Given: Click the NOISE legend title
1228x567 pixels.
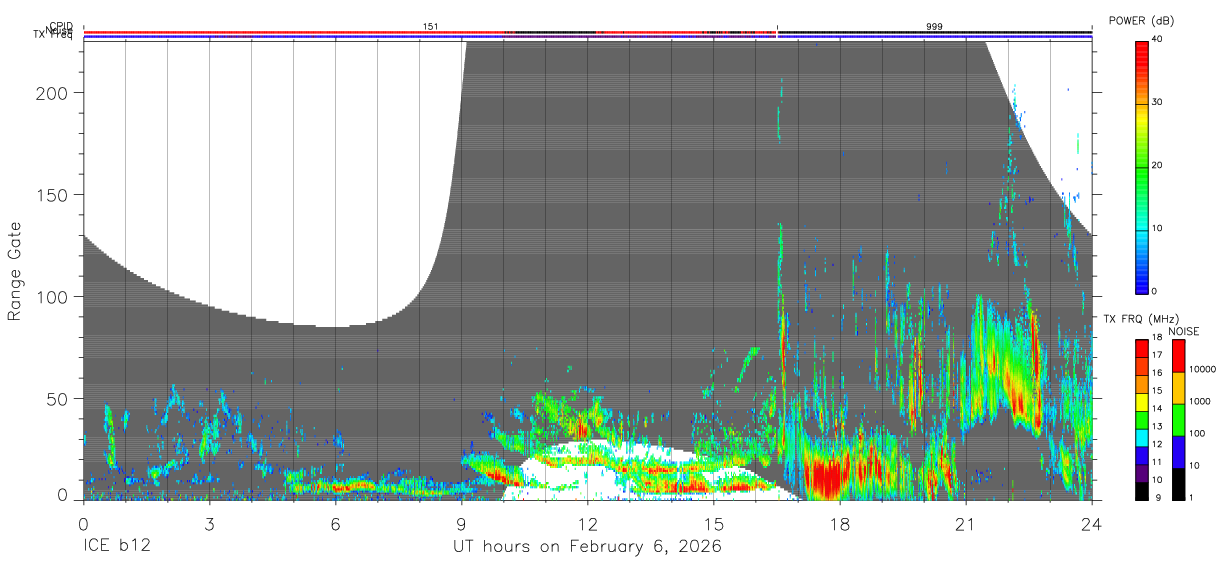Looking at the screenshot, I should point(1183,331).
